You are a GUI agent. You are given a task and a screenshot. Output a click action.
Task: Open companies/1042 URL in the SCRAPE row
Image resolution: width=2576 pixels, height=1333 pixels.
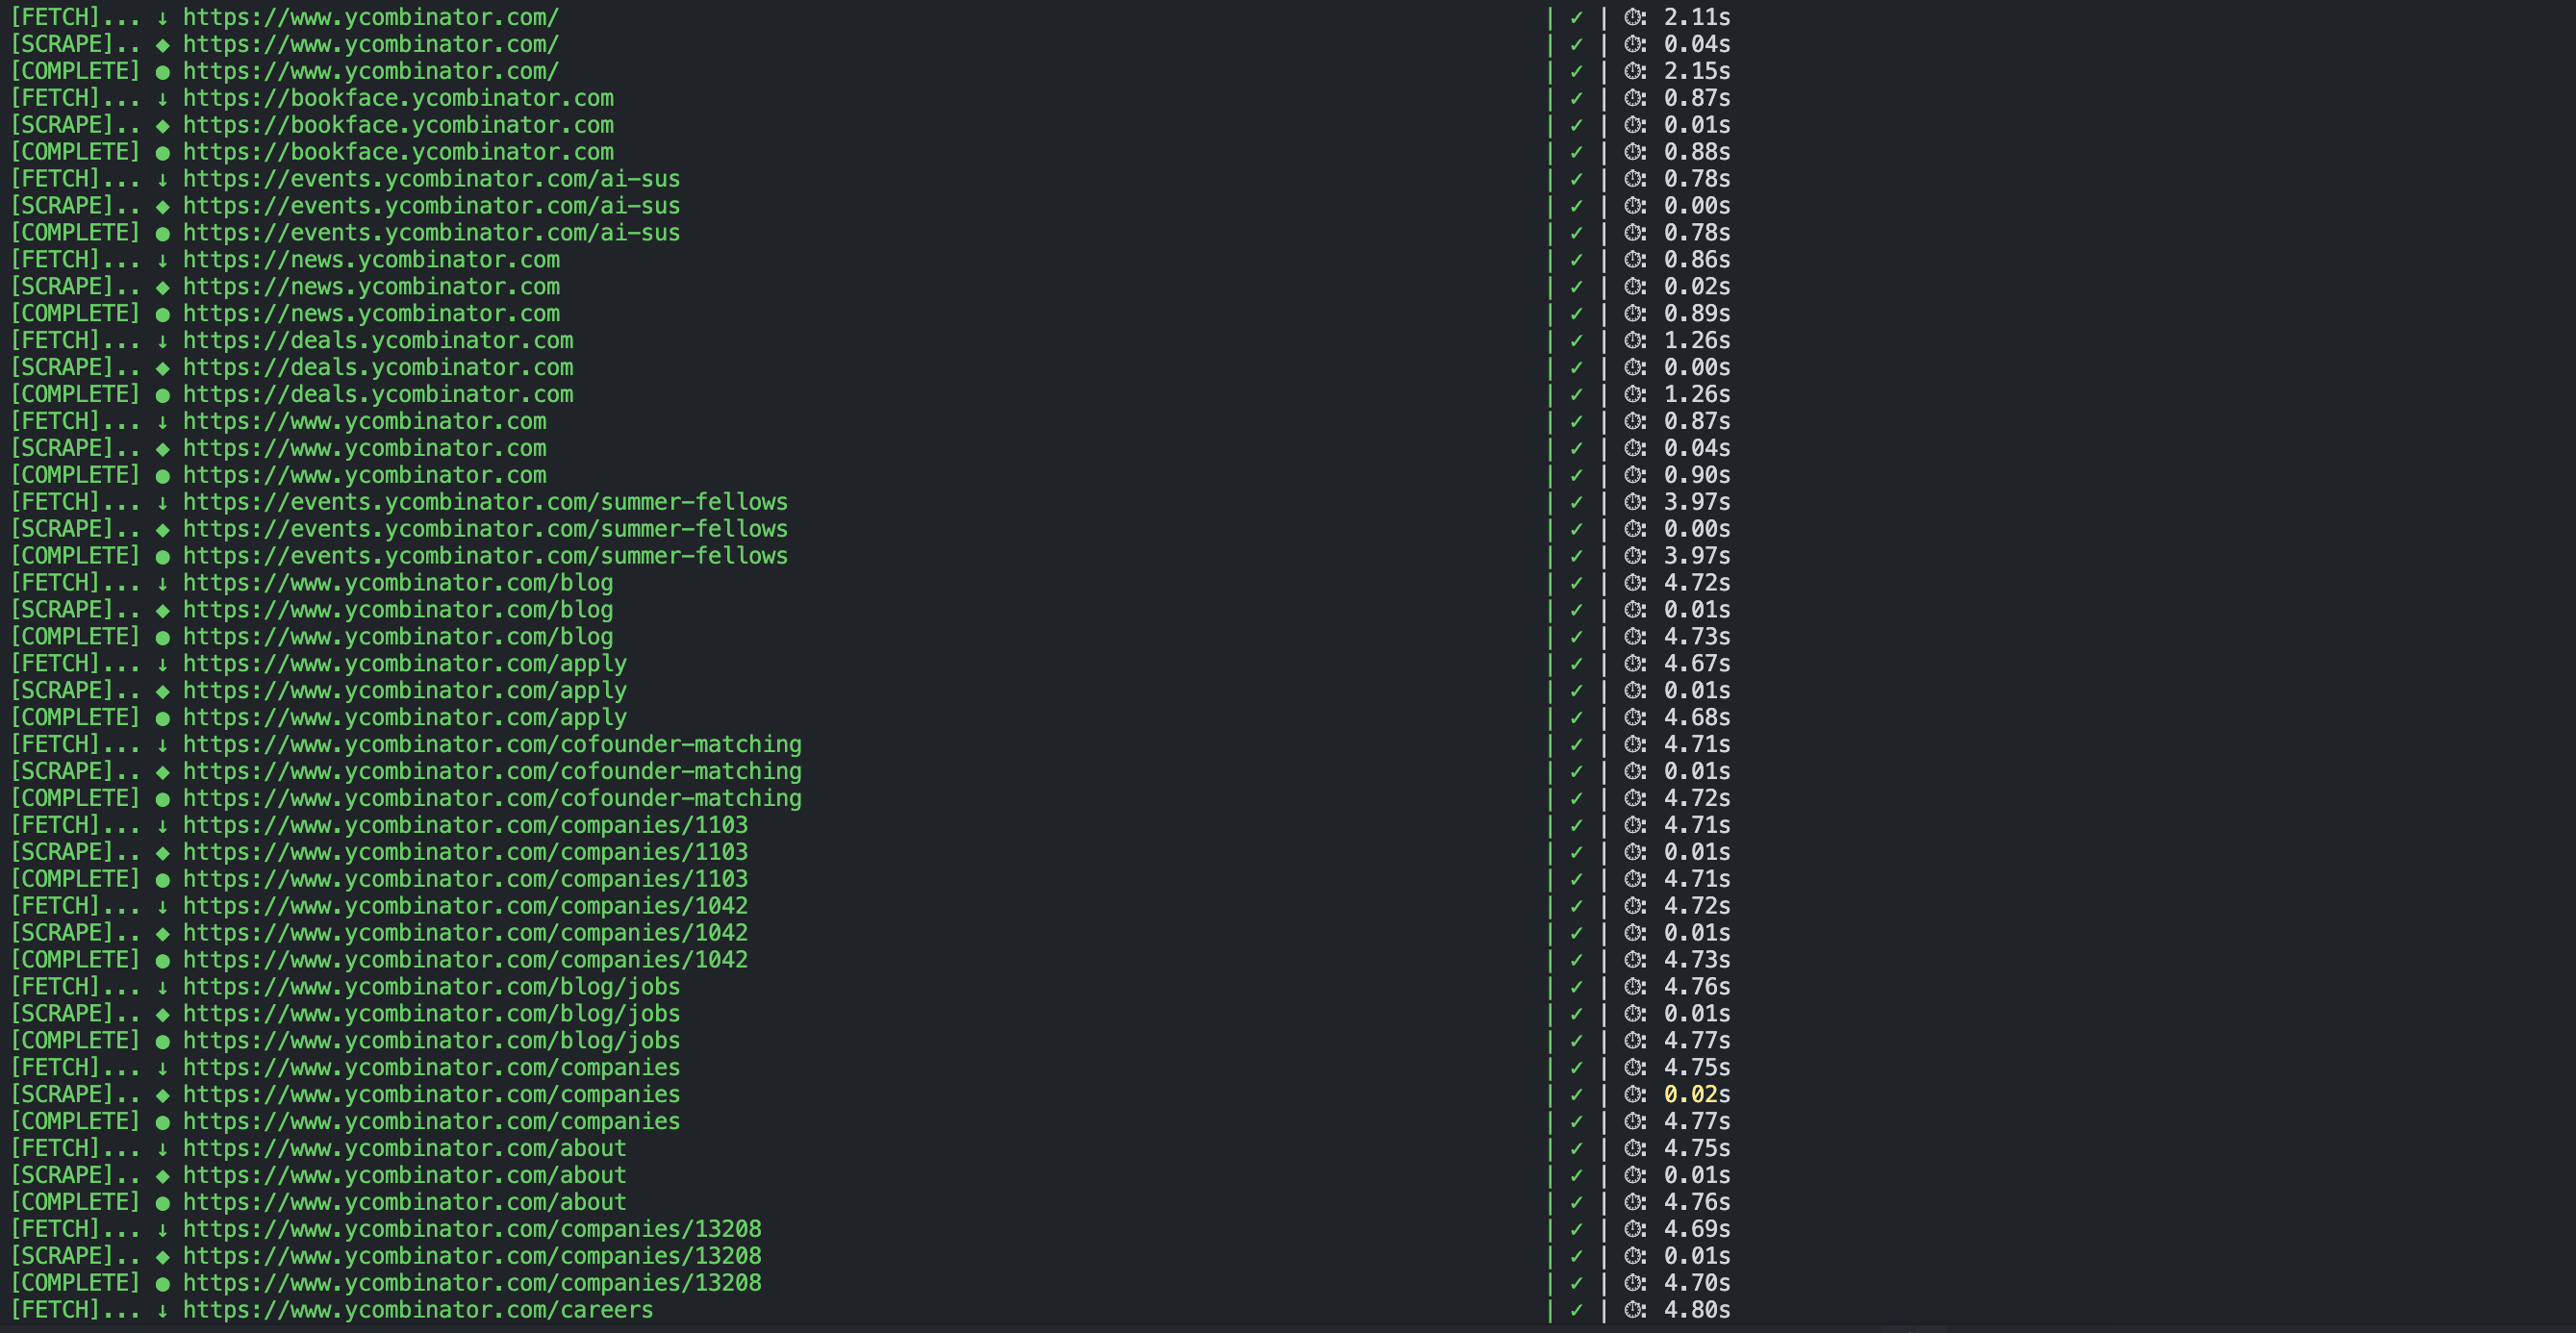[465, 934]
